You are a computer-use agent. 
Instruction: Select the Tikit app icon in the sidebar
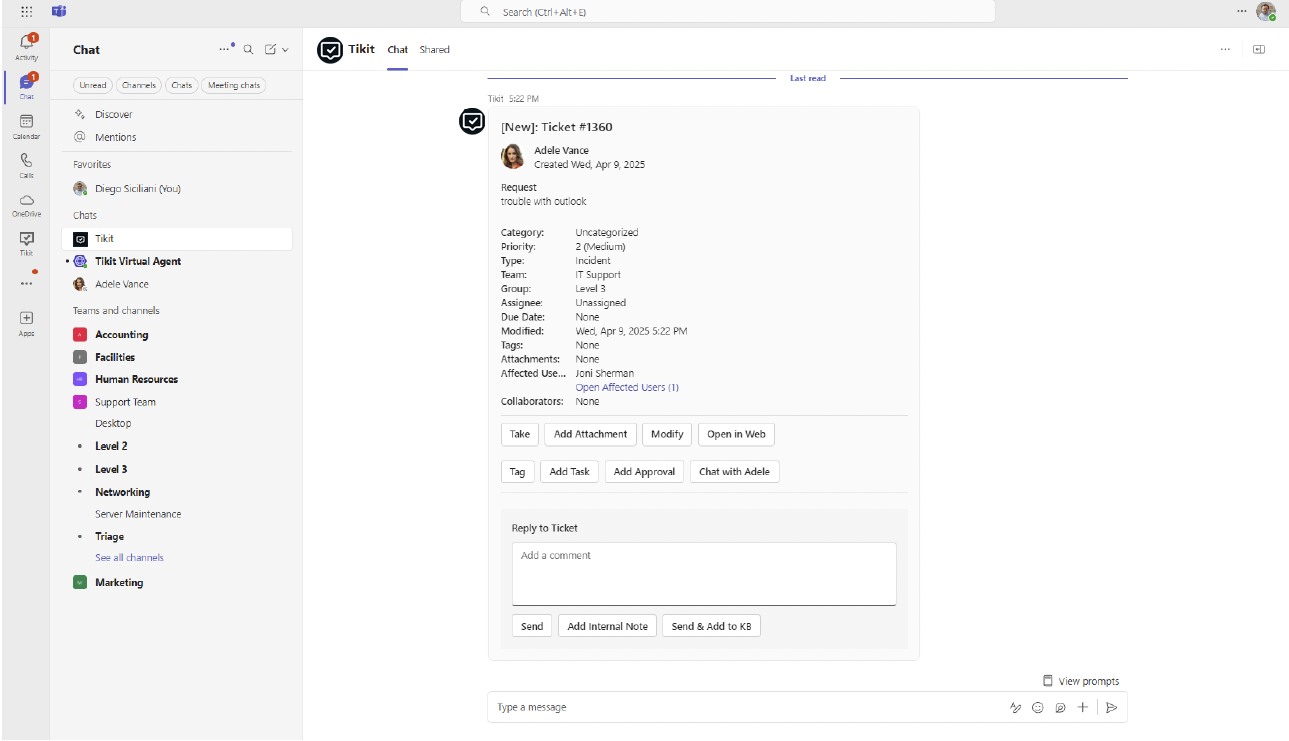pyautogui.click(x=26, y=240)
